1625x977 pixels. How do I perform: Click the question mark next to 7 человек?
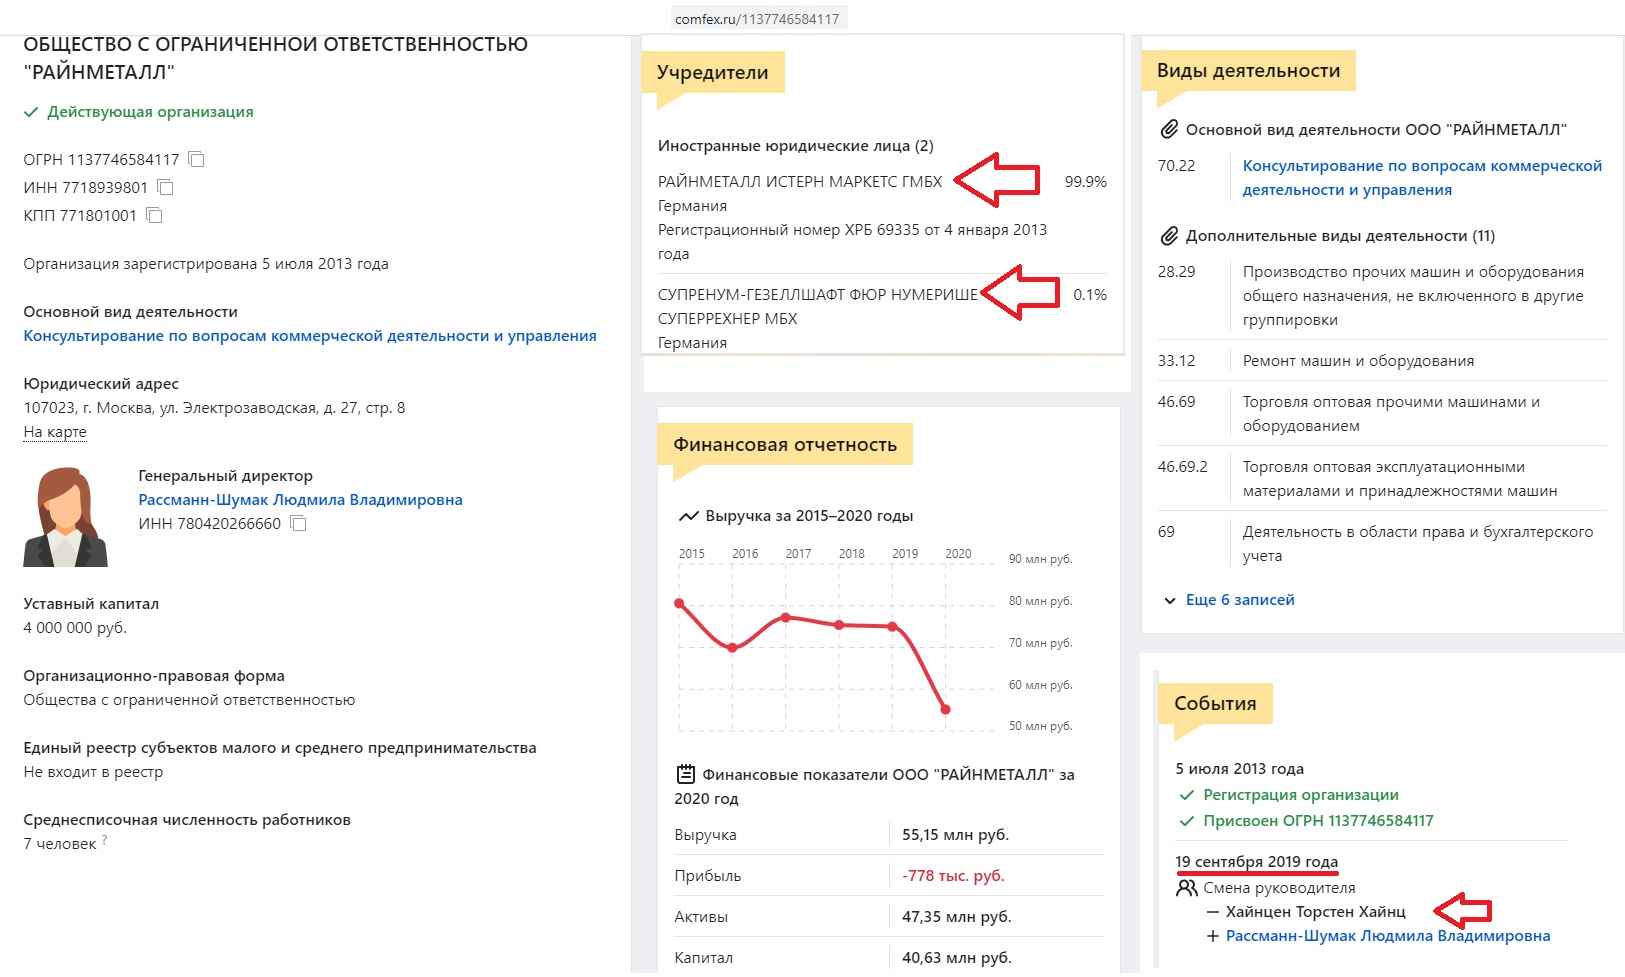105,841
